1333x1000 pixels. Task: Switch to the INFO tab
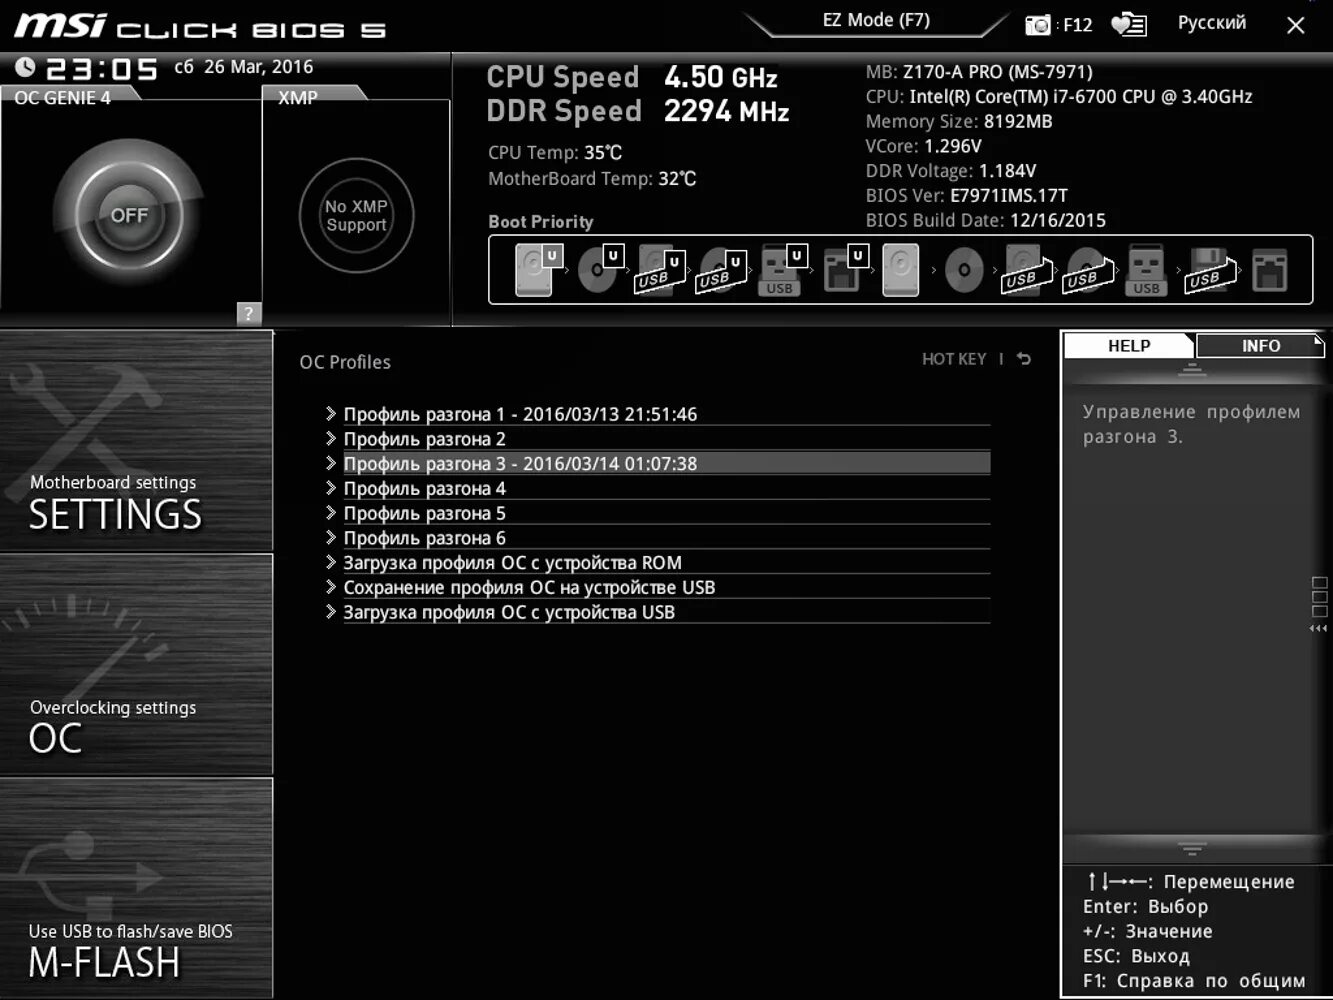pos(1260,345)
